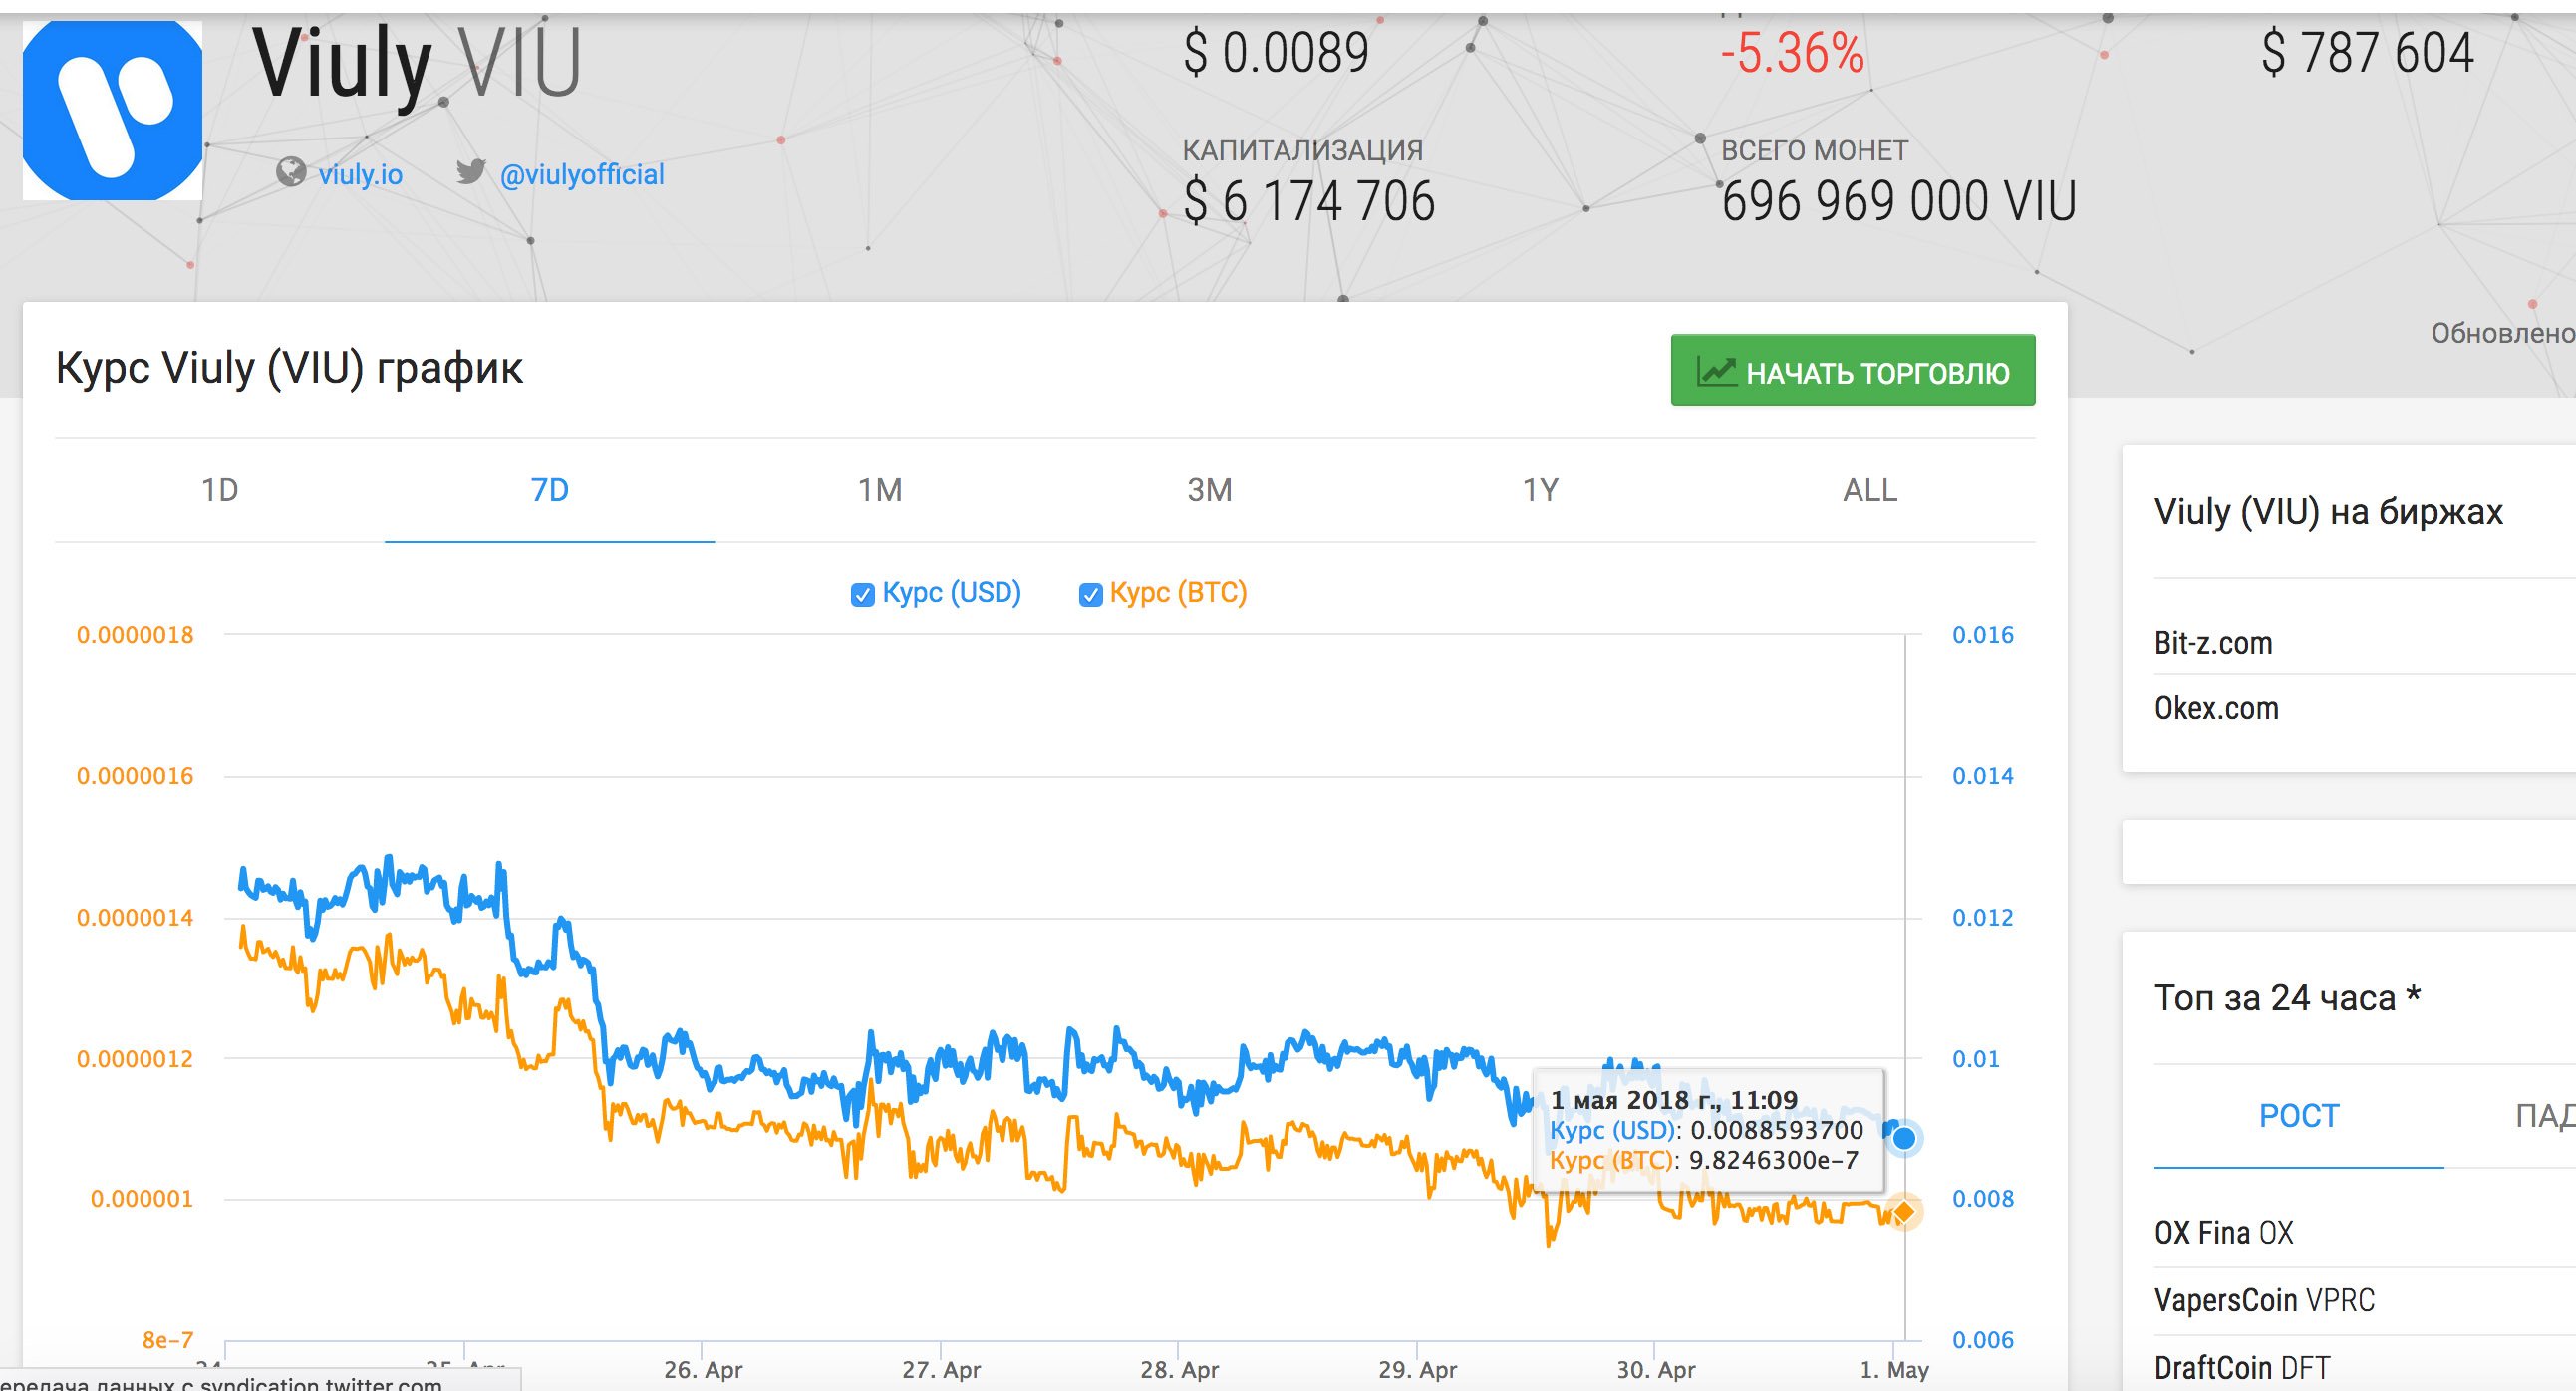Select the ALL time range tab
Image resolution: width=2576 pixels, height=1391 pixels.
pos(1869,490)
